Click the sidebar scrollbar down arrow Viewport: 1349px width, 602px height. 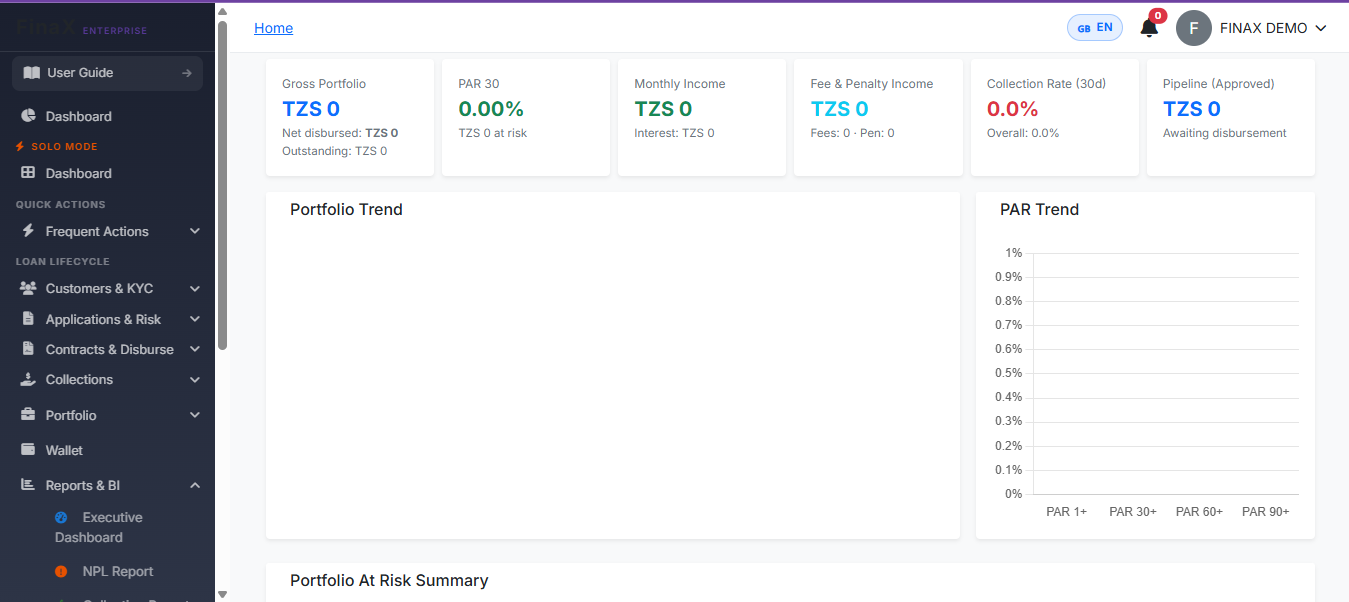pyautogui.click(x=222, y=594)
